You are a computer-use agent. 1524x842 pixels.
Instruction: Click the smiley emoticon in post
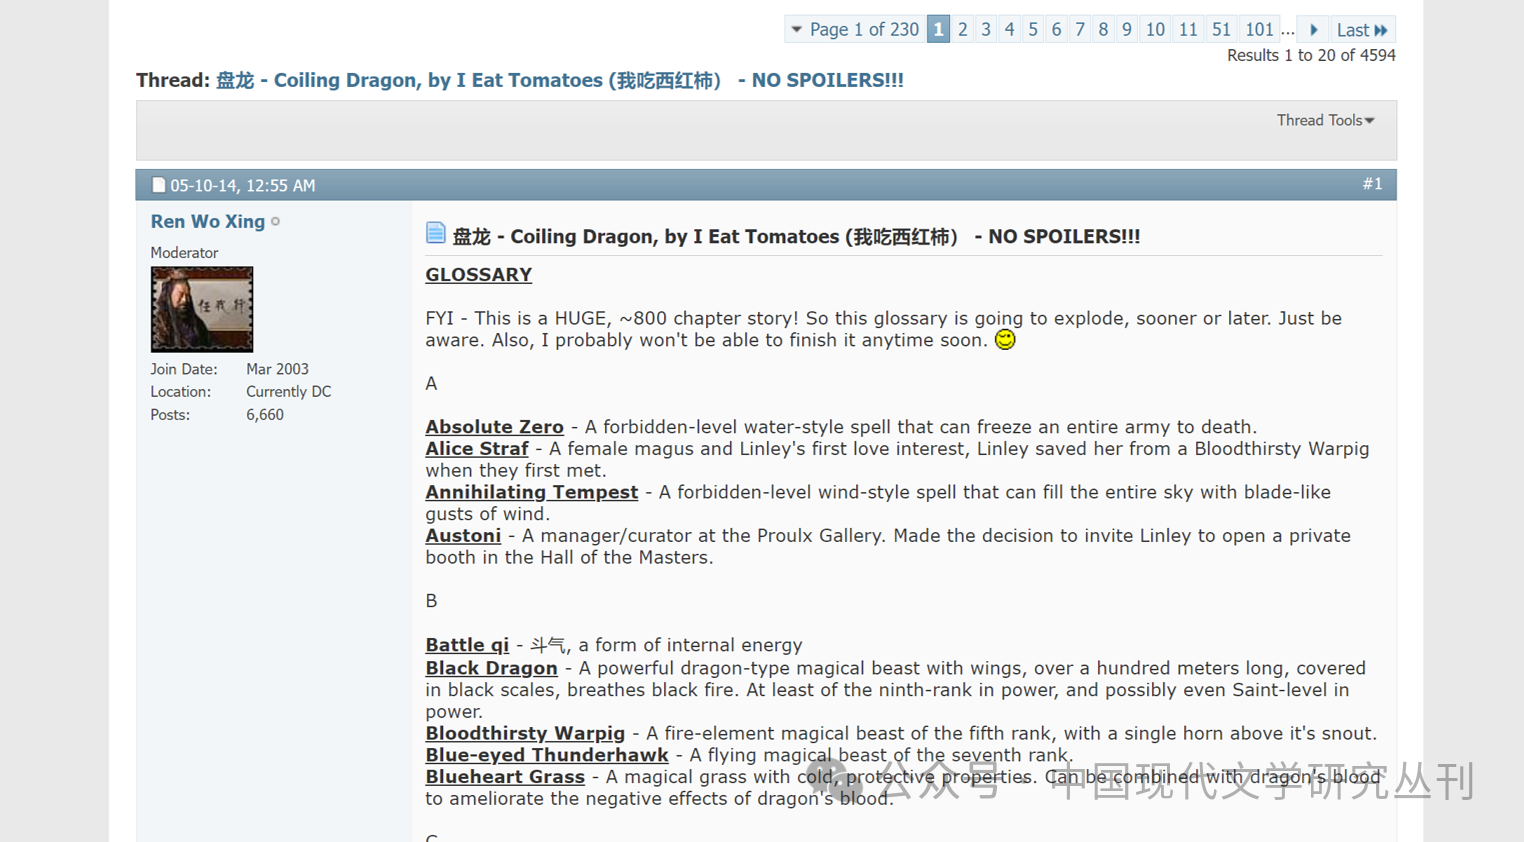point(1005,340)
